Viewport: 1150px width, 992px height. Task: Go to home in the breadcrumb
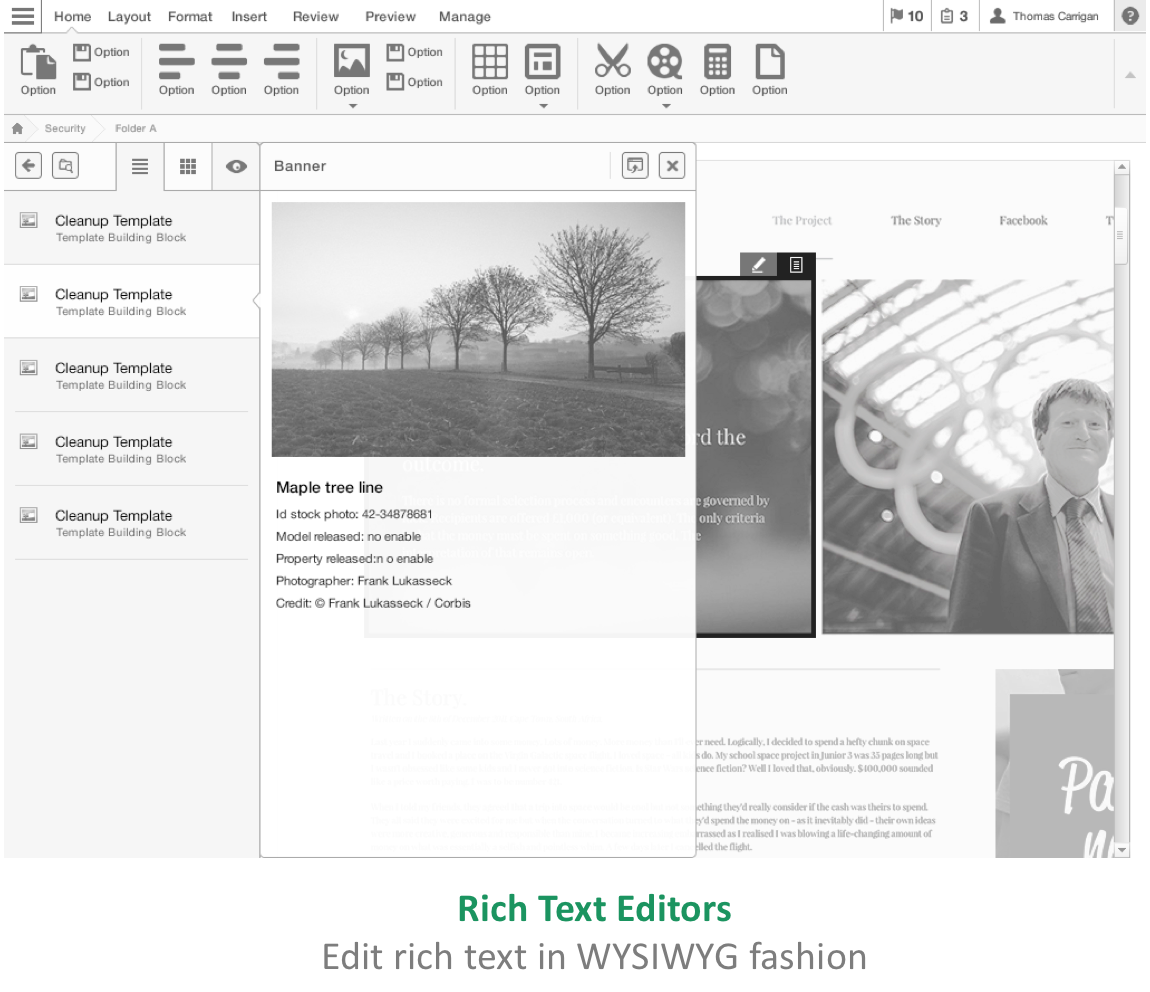(18, 128)
